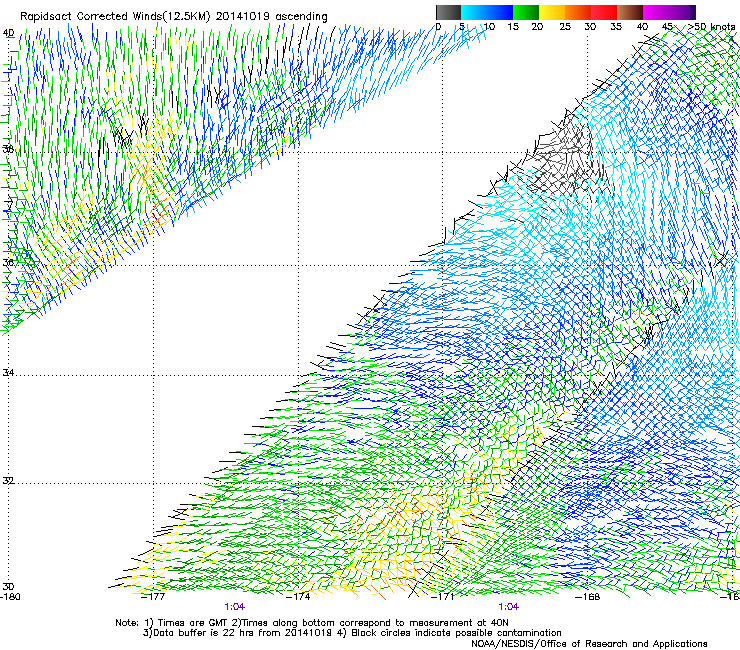Click the longitude label '-171'
The height and width of the screenshot is (650, 740).
point(443,596)
